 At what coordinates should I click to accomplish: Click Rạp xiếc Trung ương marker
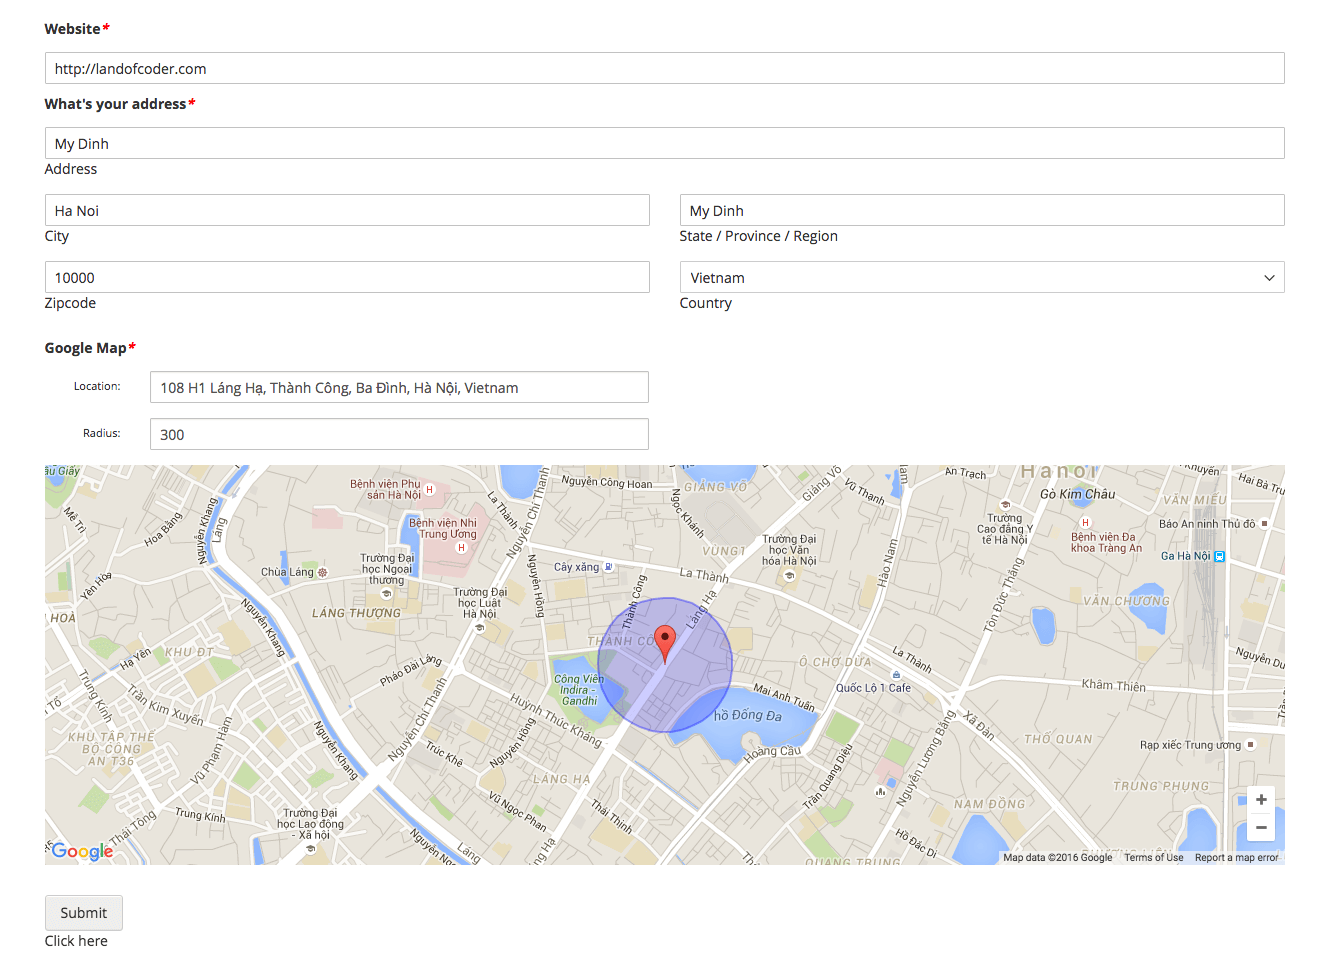coord(1250,745)
